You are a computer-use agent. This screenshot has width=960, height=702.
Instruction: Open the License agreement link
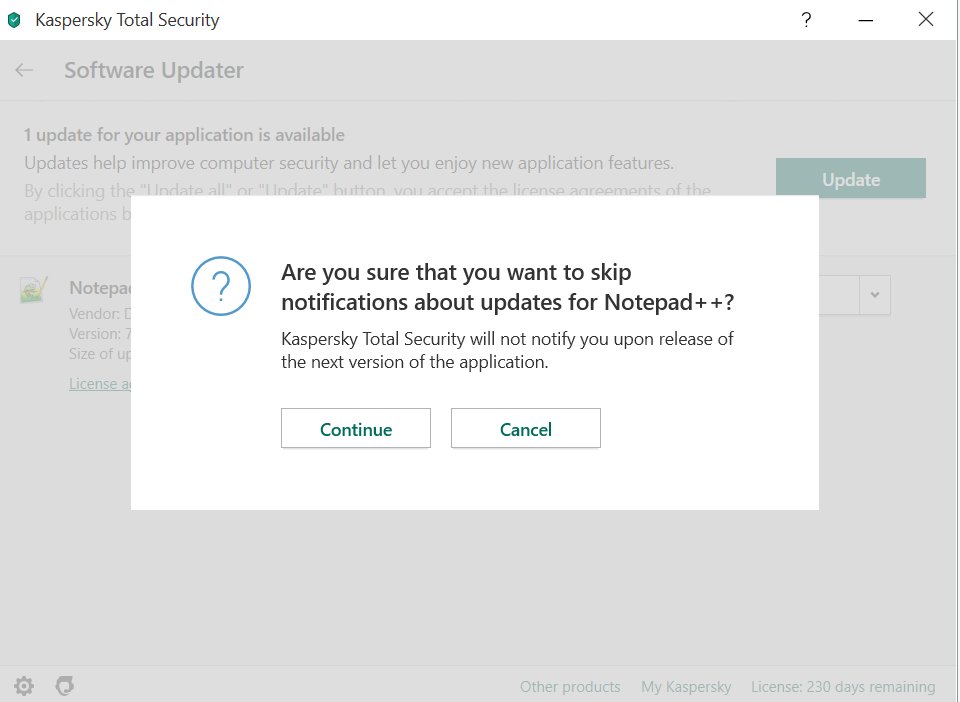tap(100, 384)
